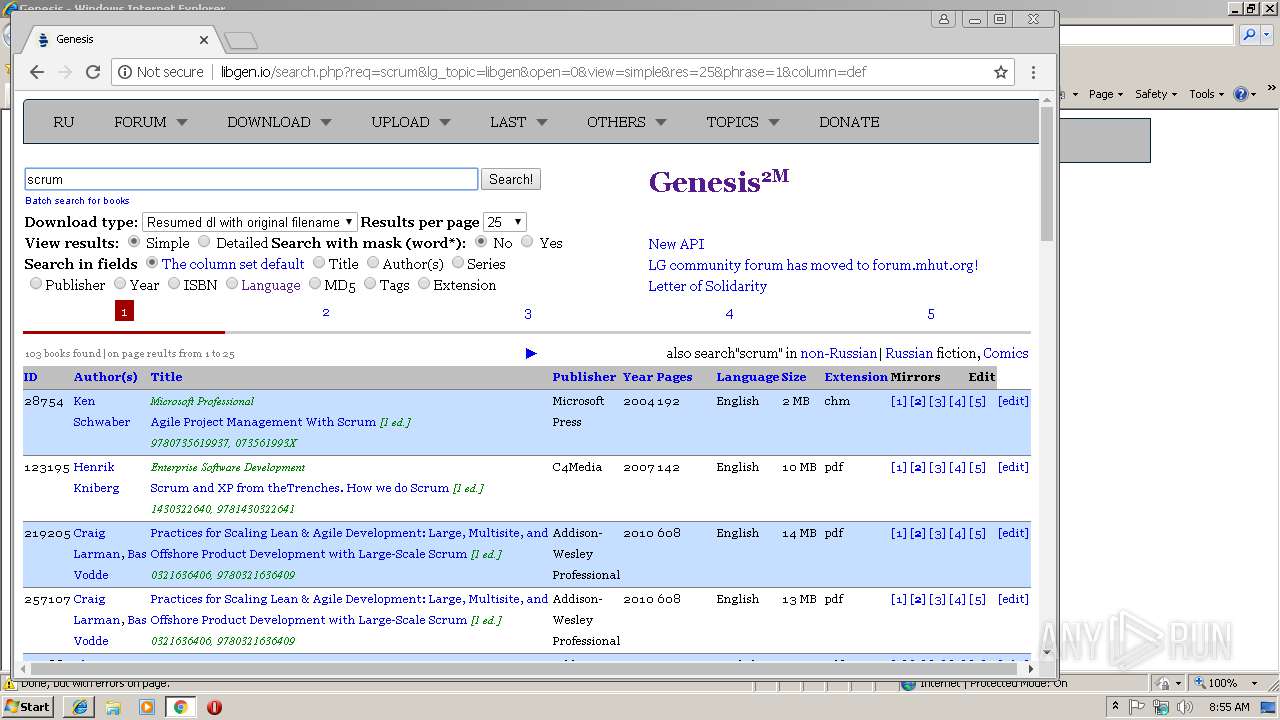1280x720 pixels.
Task: Open Internet Explorer from the taskbar
Action: tap(80, 706)
